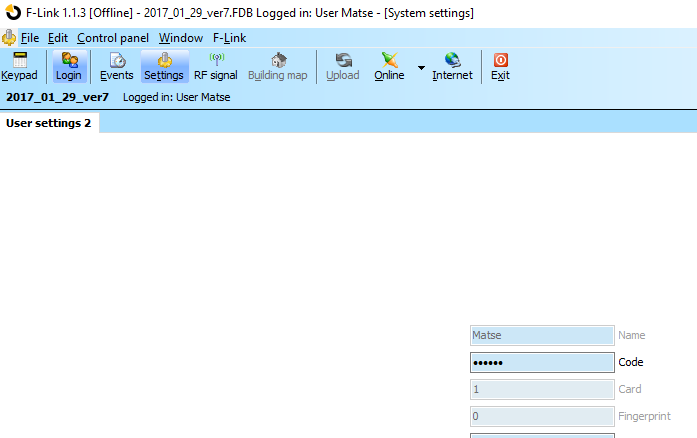Image resolution: width=697 pixels, height=438 pixels.
Task: Expand the dropdown arrow next to Online
Action: [x=421, y=68]
